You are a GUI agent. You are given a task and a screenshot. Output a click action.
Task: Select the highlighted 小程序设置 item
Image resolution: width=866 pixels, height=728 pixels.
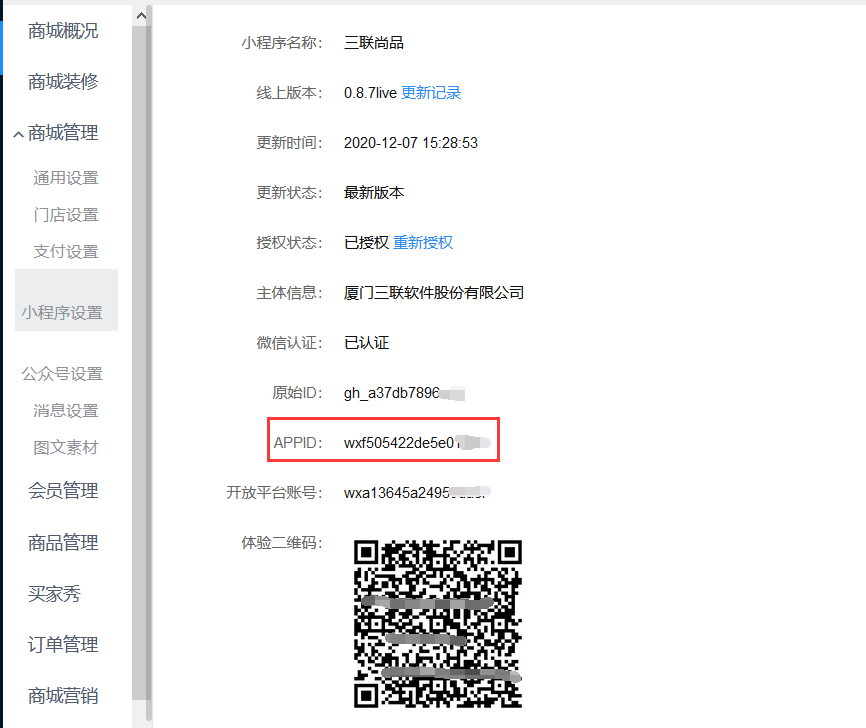click(66, 300)
